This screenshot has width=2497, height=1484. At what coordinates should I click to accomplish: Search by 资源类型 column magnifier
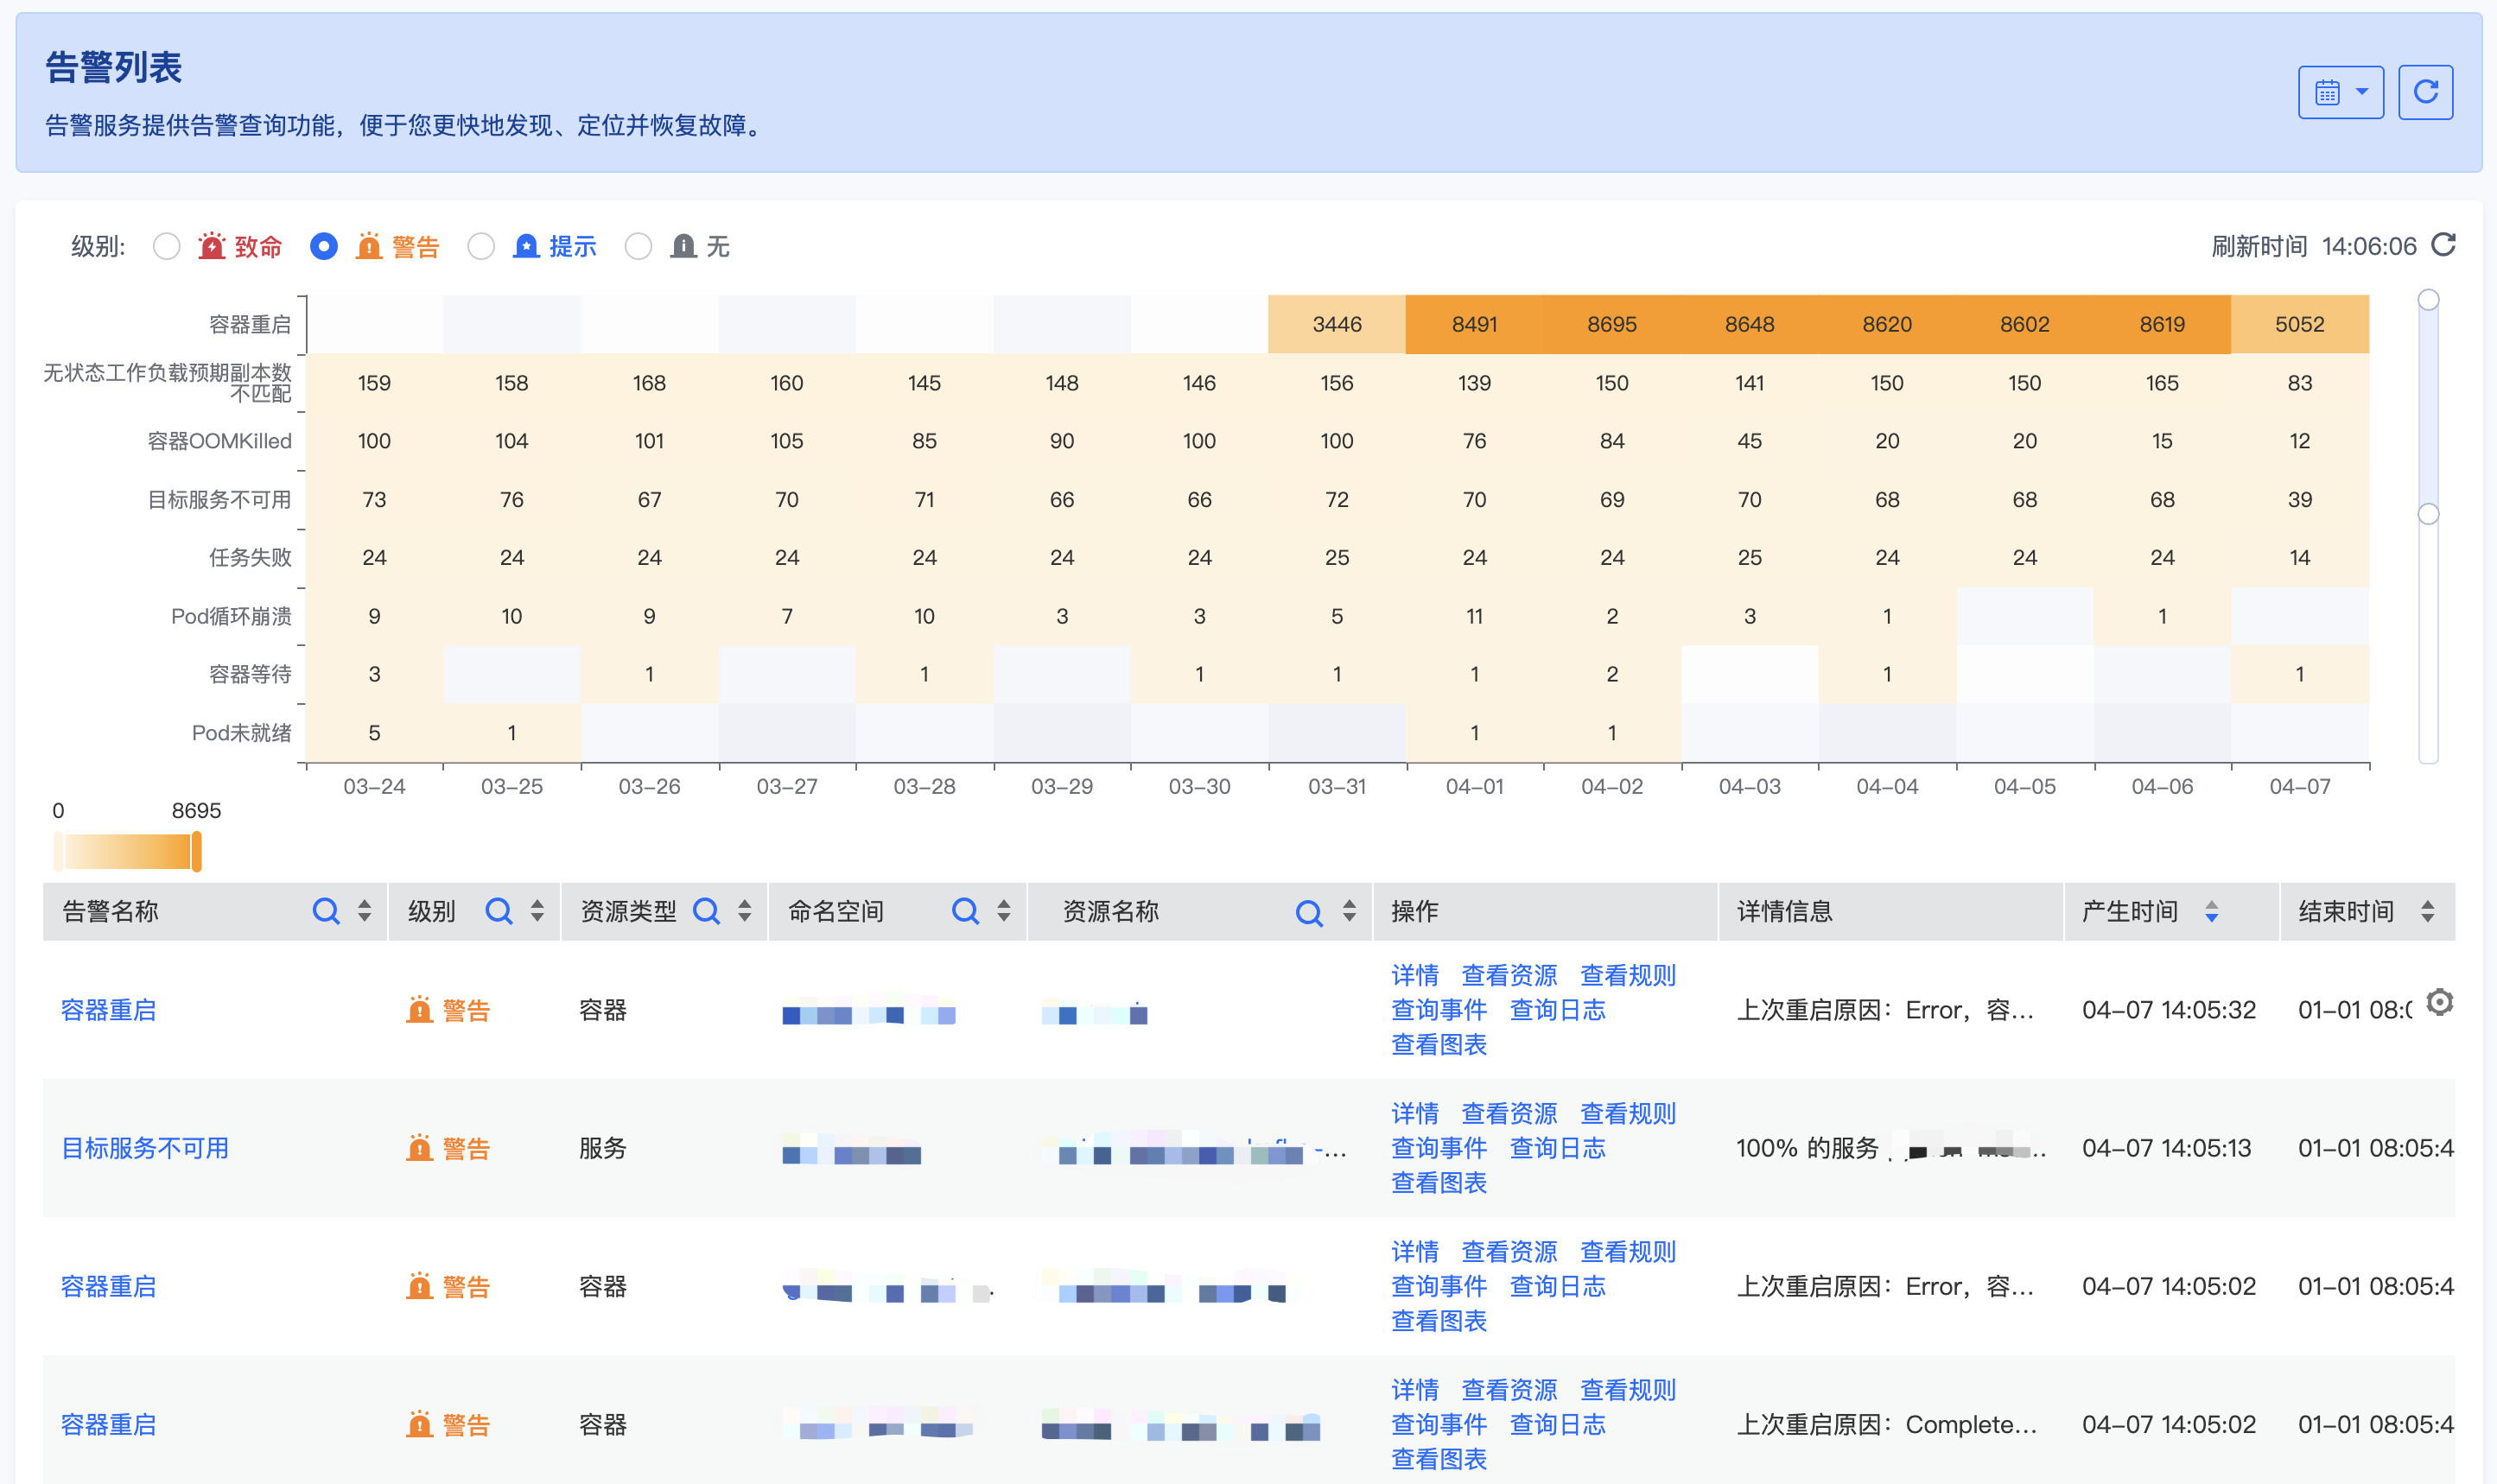tap(706, 911)
